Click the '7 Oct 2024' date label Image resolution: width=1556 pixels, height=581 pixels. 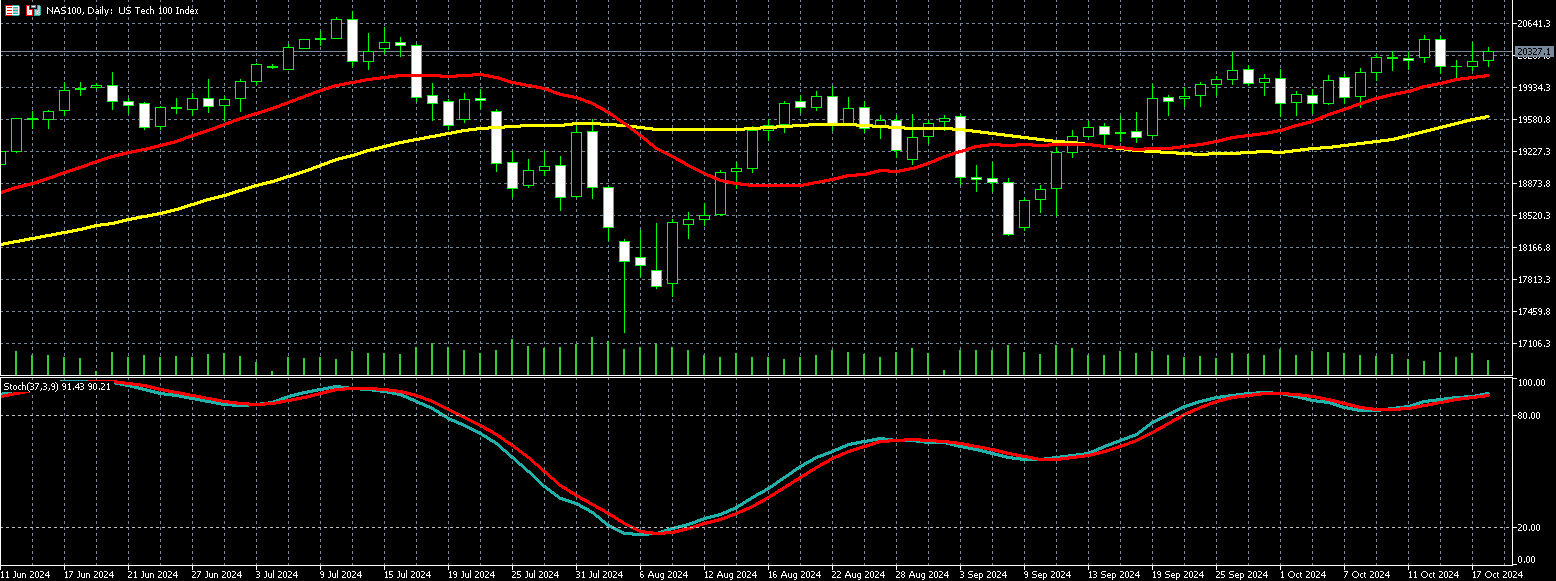(1367, 575)
